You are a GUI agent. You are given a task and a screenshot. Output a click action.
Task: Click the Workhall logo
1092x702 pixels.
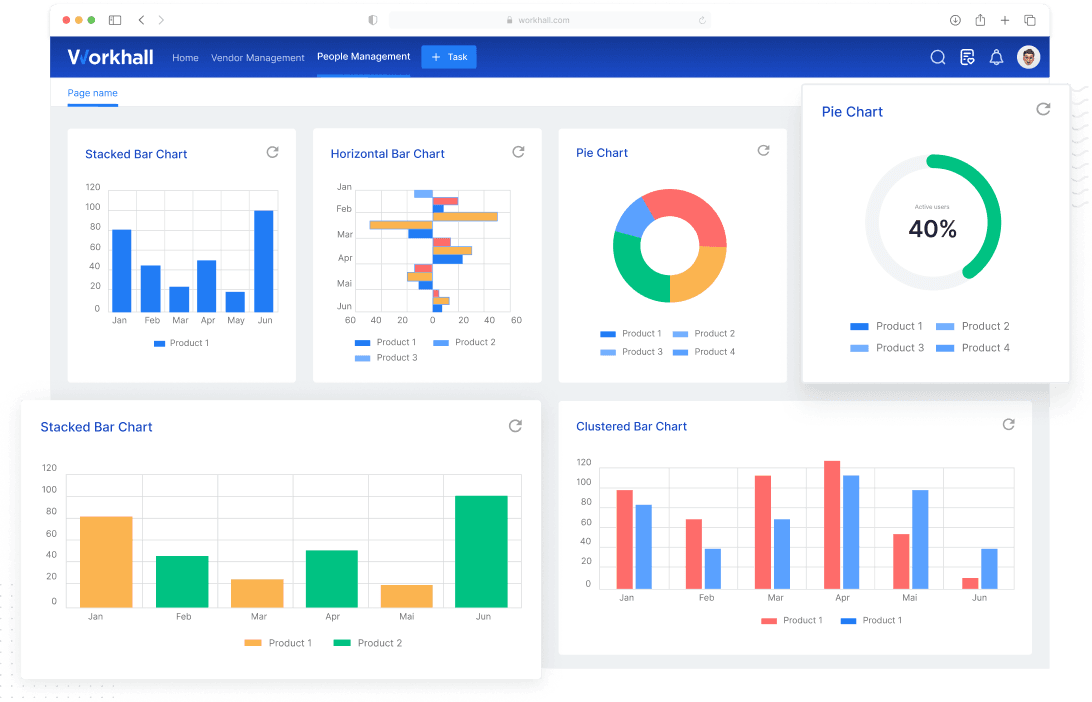point(110,57)
